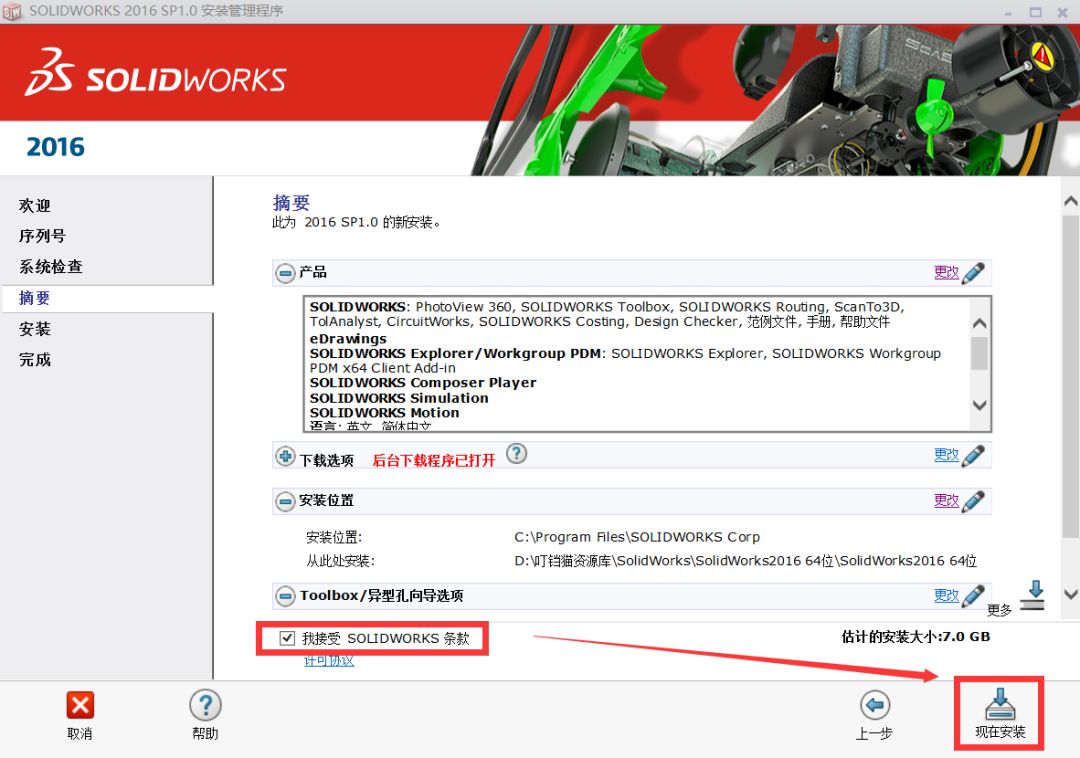
Task: Click the 从此处安装 source path starting with D:\
Action: [746, 561]
